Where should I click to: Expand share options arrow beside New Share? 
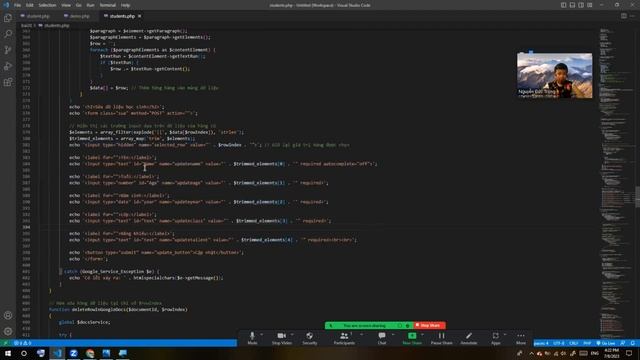[422, 334]
